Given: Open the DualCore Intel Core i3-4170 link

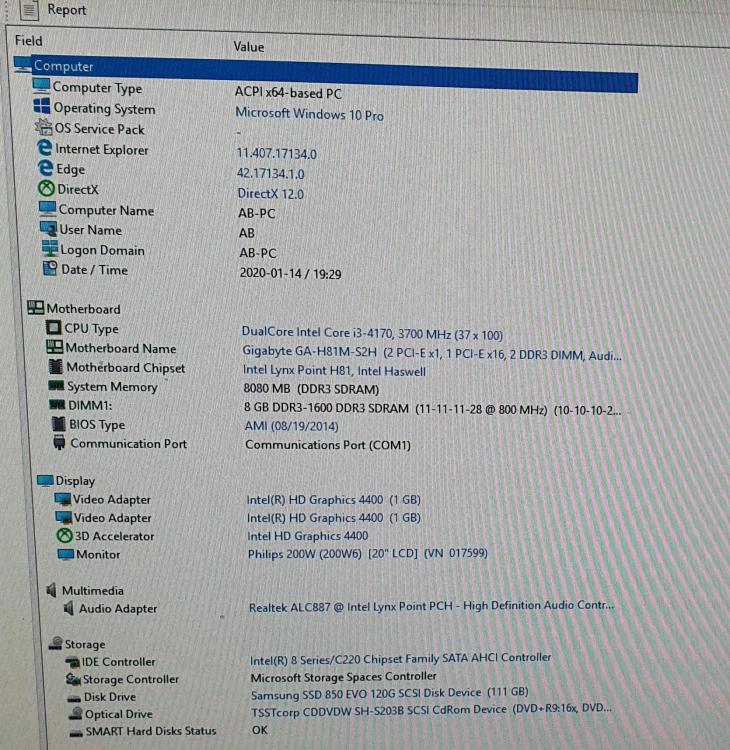Looking at the screenshot, I should [x=372, y=332].
